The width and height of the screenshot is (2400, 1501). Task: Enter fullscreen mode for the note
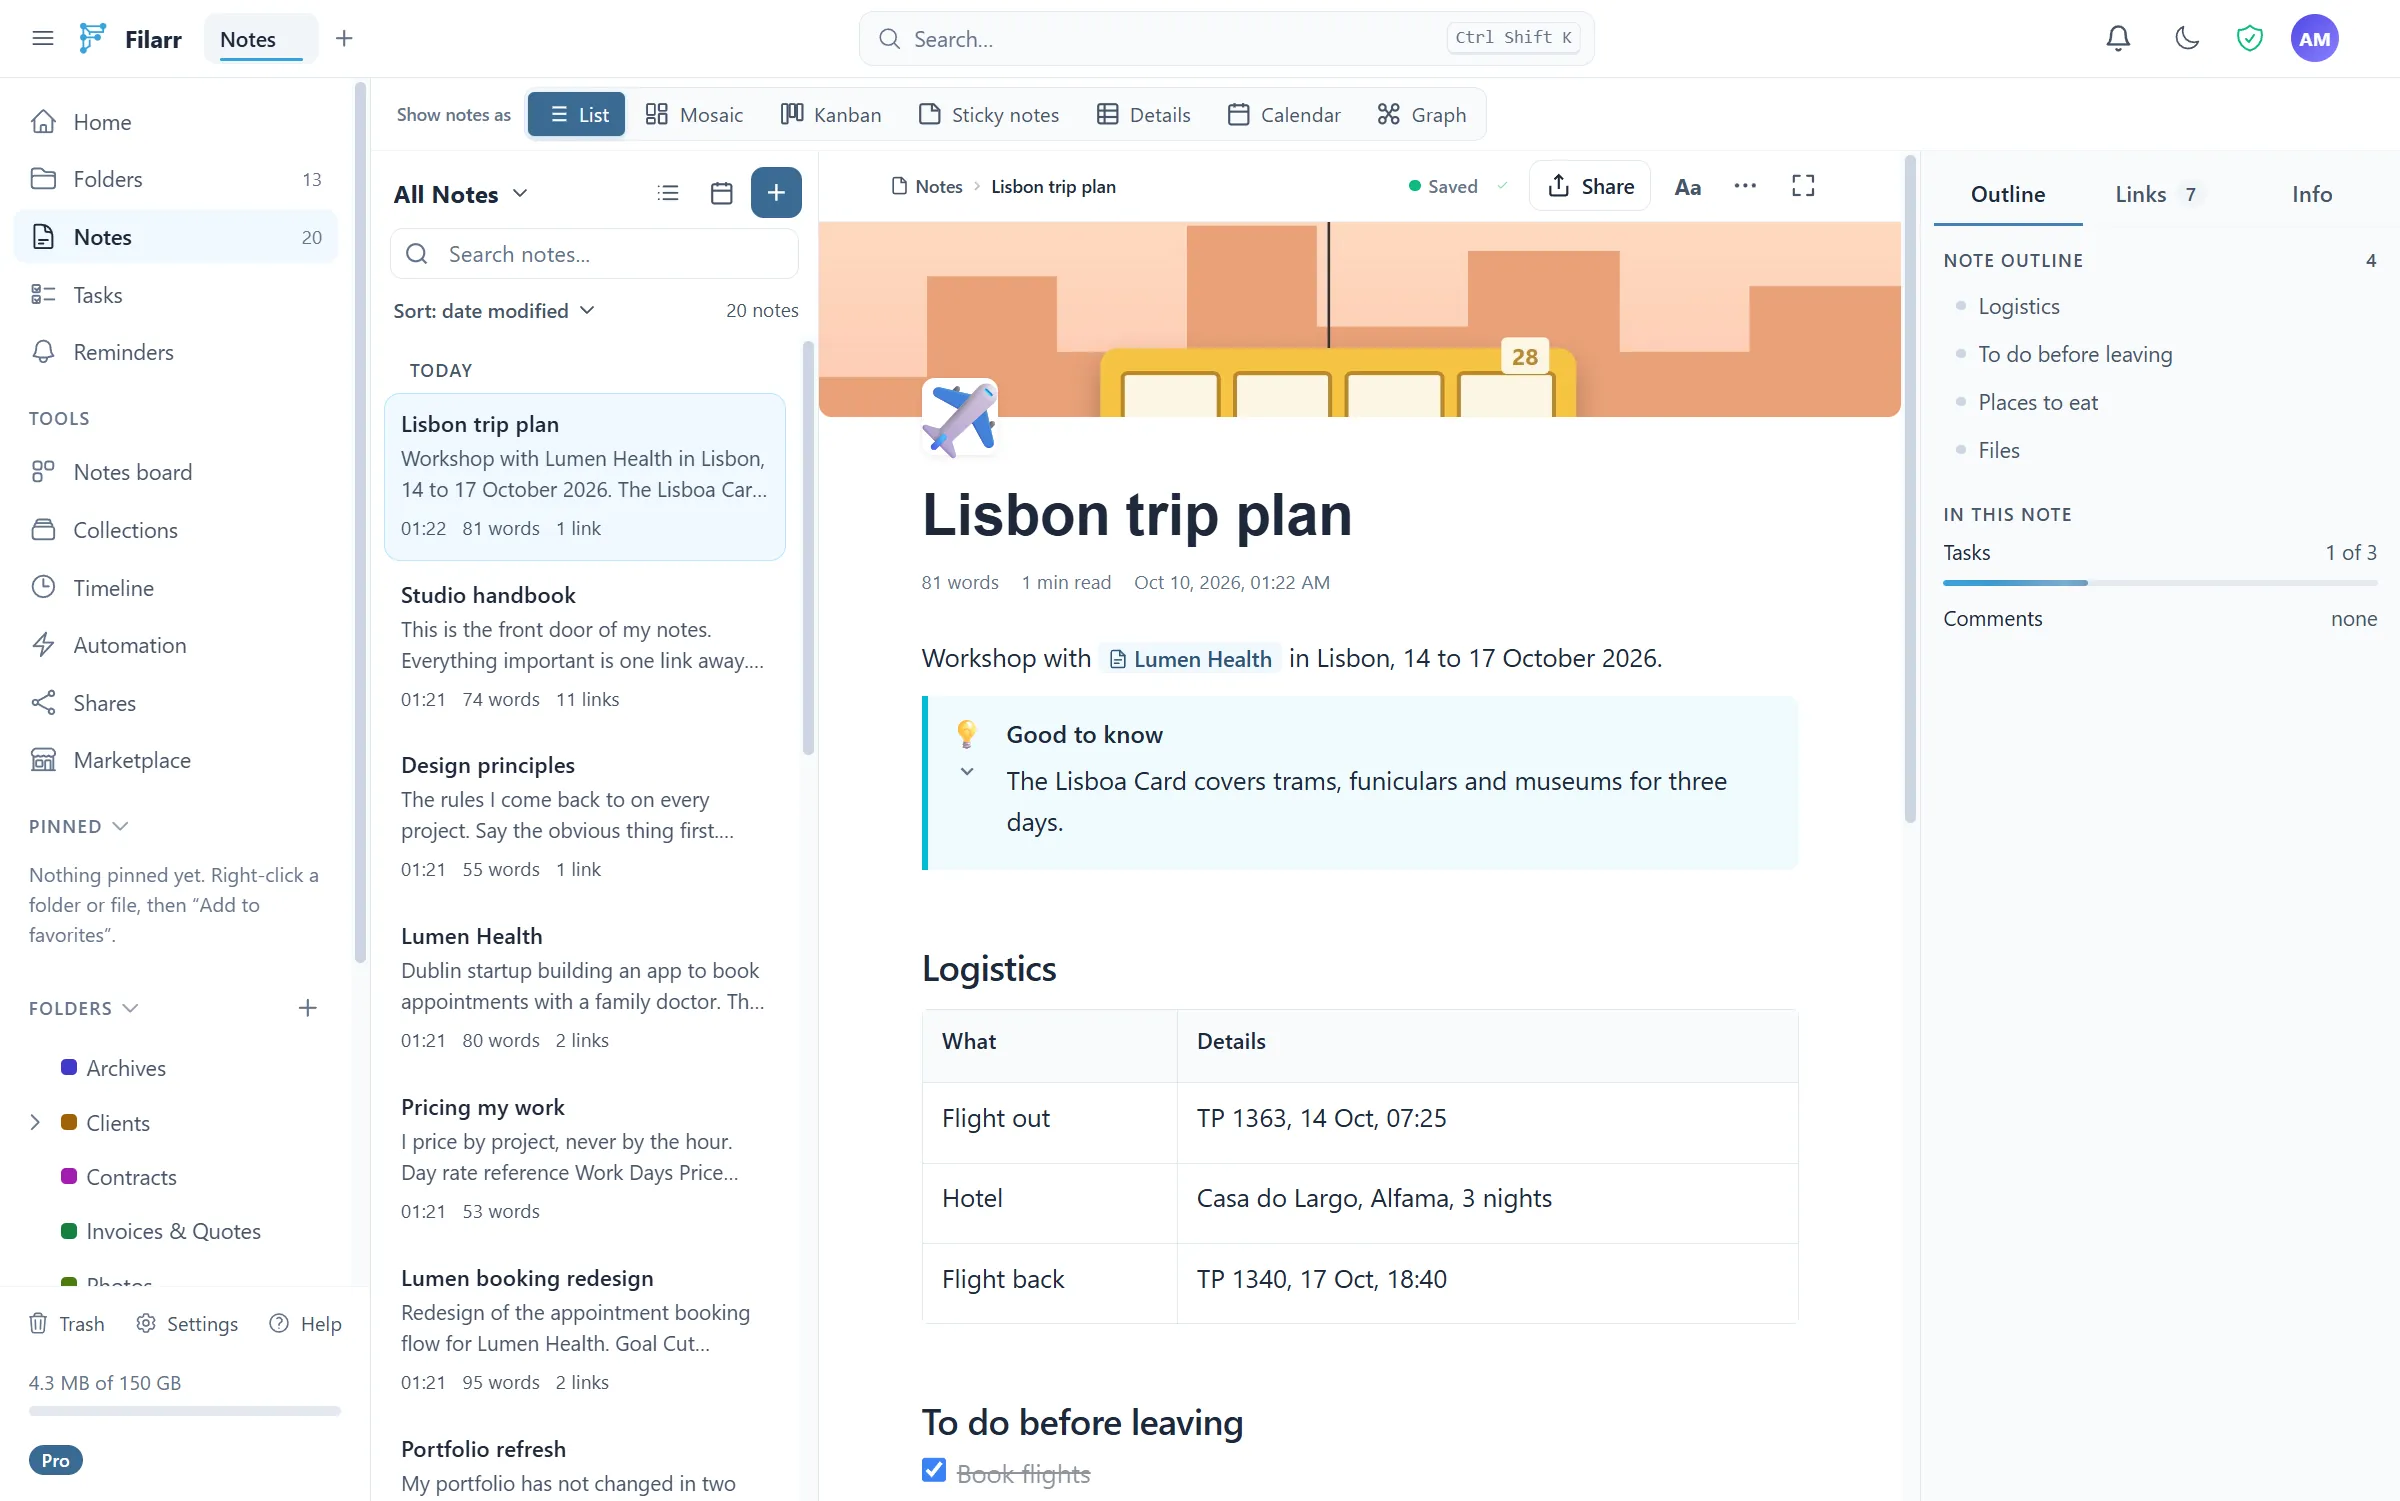click(x=1802, y=186)
